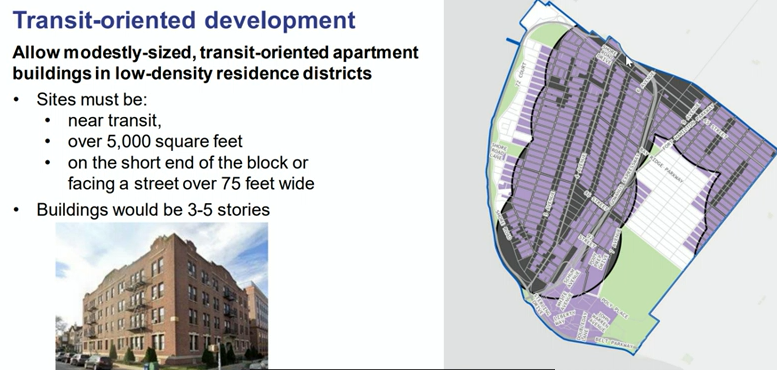The height and width of the screenshot is (370, 777).
Task: Click the "Buildings would be 3-5 stories" line
Action: 153,210
